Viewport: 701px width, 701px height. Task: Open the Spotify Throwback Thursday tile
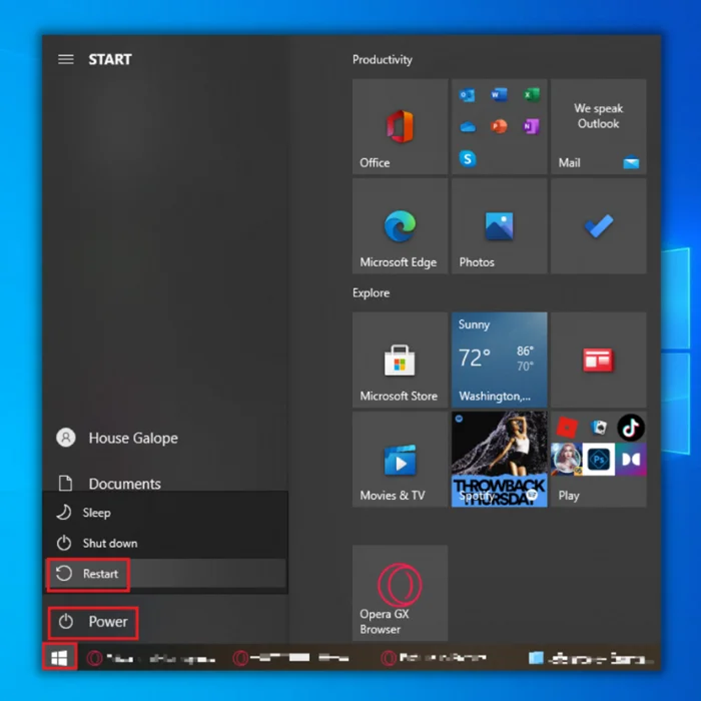click(x=499, y=459)
